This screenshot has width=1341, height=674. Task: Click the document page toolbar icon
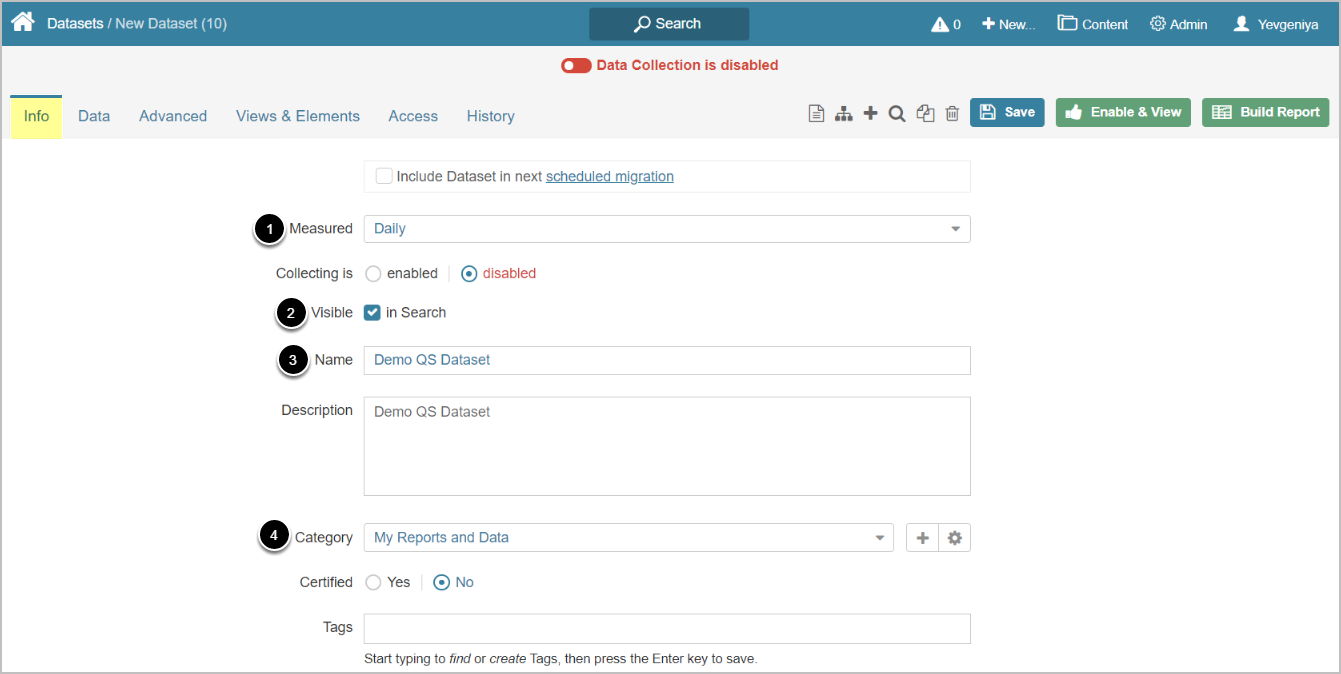coord(816,114)
